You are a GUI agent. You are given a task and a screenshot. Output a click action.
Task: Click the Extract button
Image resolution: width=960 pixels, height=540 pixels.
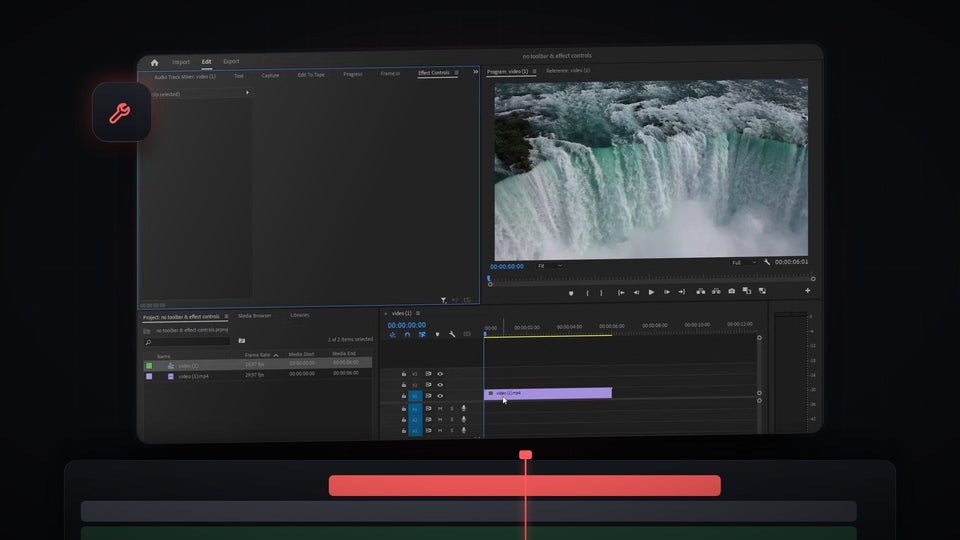716,291
